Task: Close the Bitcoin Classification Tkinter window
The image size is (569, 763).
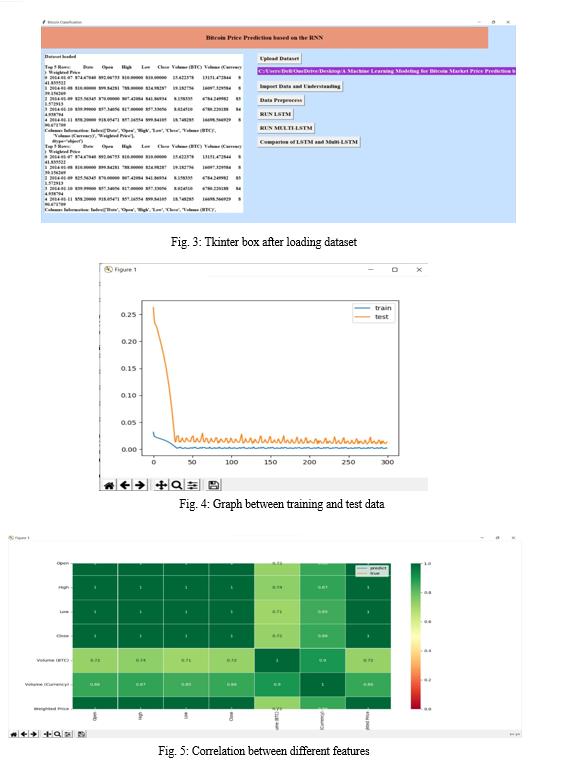Action: coord(508,22)
